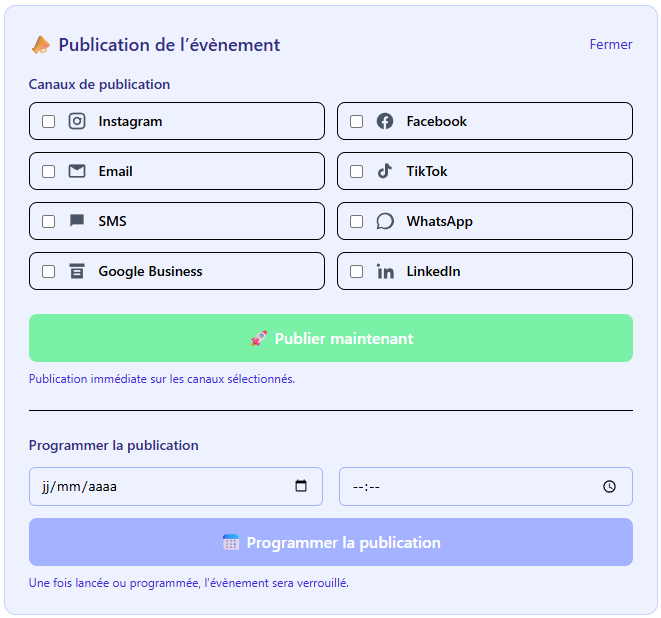Screen dimensions: 661x618
Task: Select the WhatsApp channel checkbox
Action: click(x=356, y=221)
